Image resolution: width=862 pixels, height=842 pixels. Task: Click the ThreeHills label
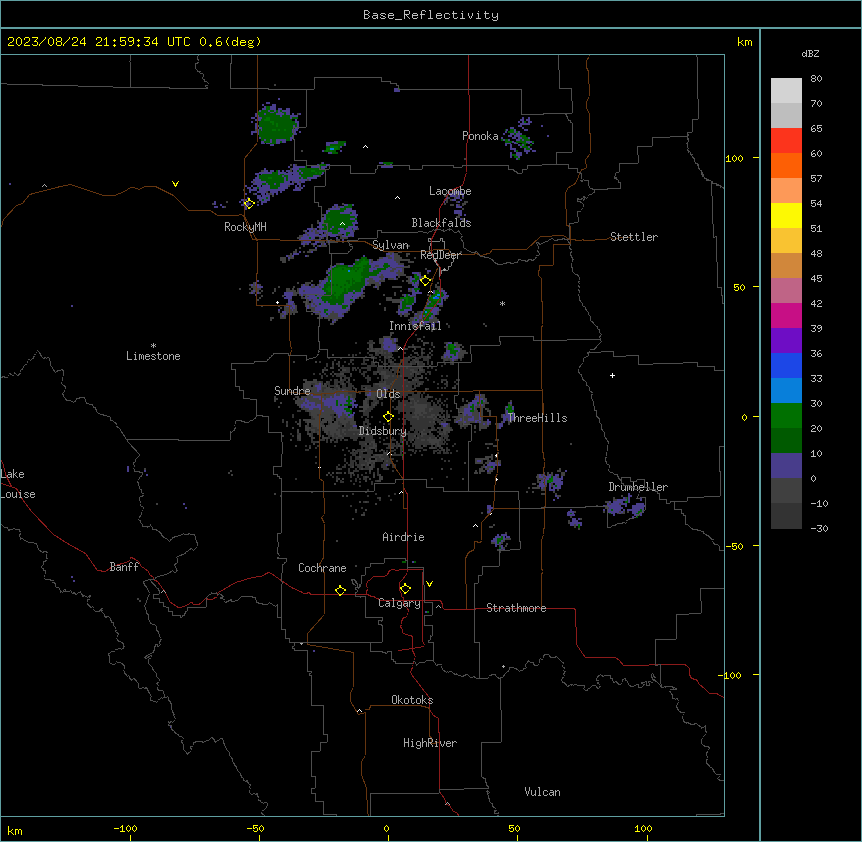pos(538,418)
